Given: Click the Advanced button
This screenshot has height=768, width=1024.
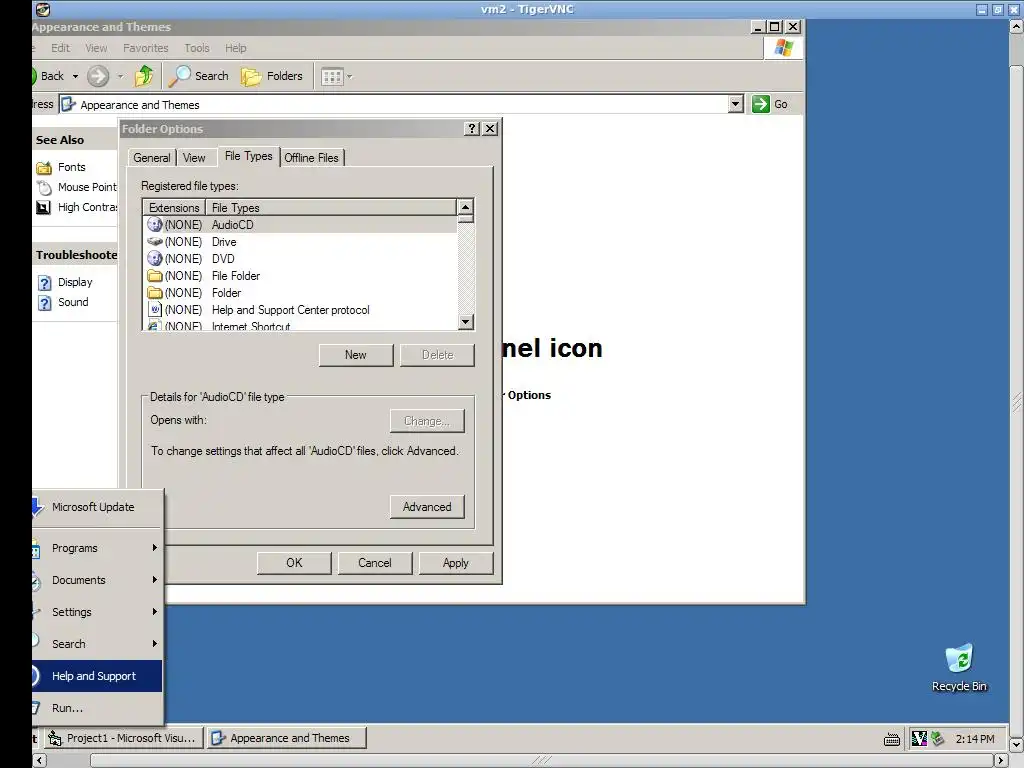Looking at the screenshot, I should tap(427, 507).
